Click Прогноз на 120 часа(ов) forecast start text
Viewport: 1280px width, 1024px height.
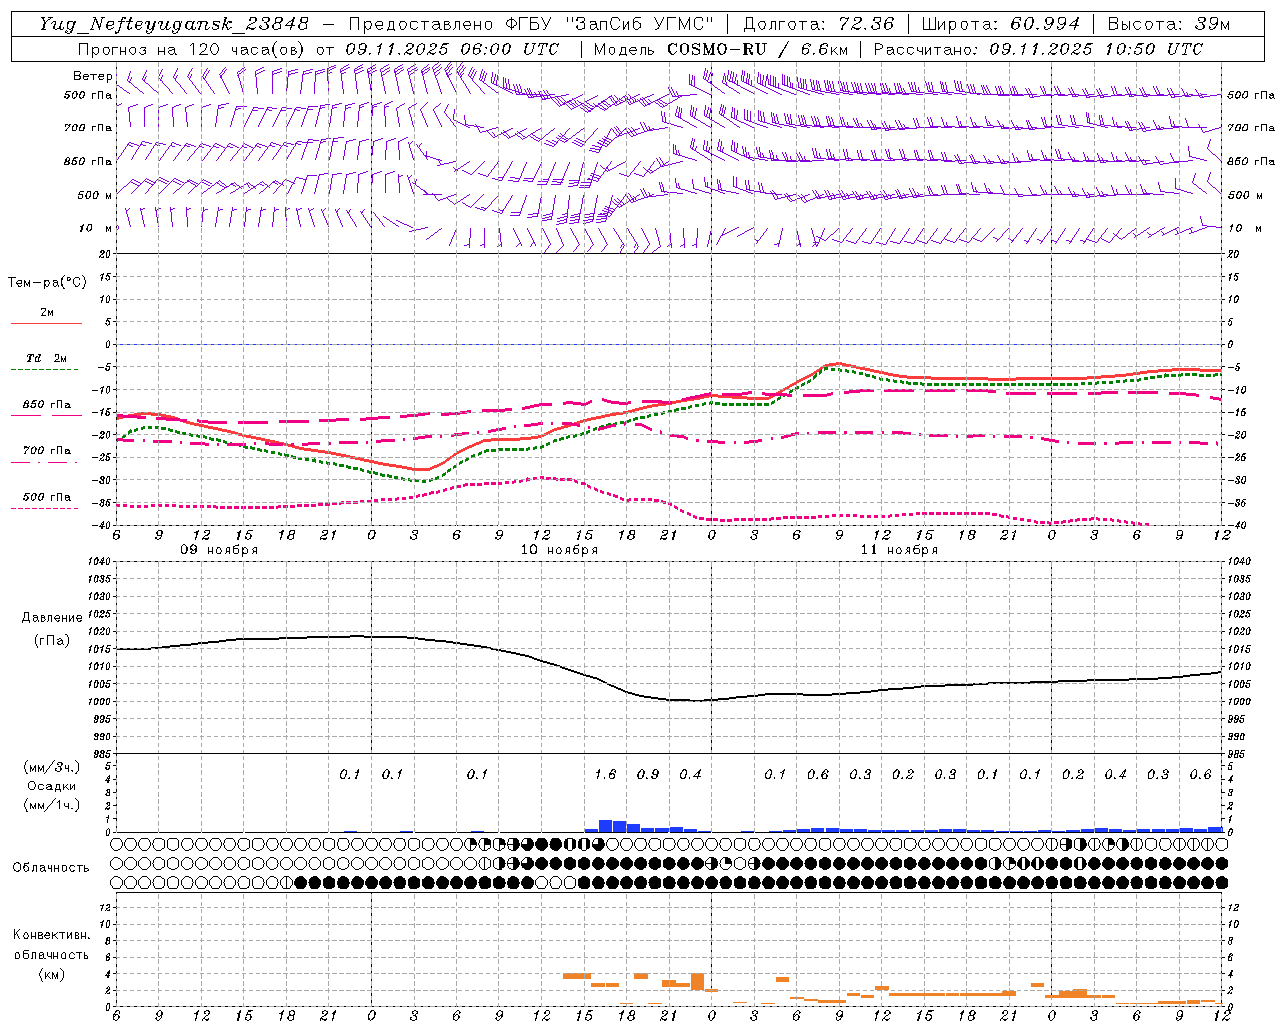(318, 49)
